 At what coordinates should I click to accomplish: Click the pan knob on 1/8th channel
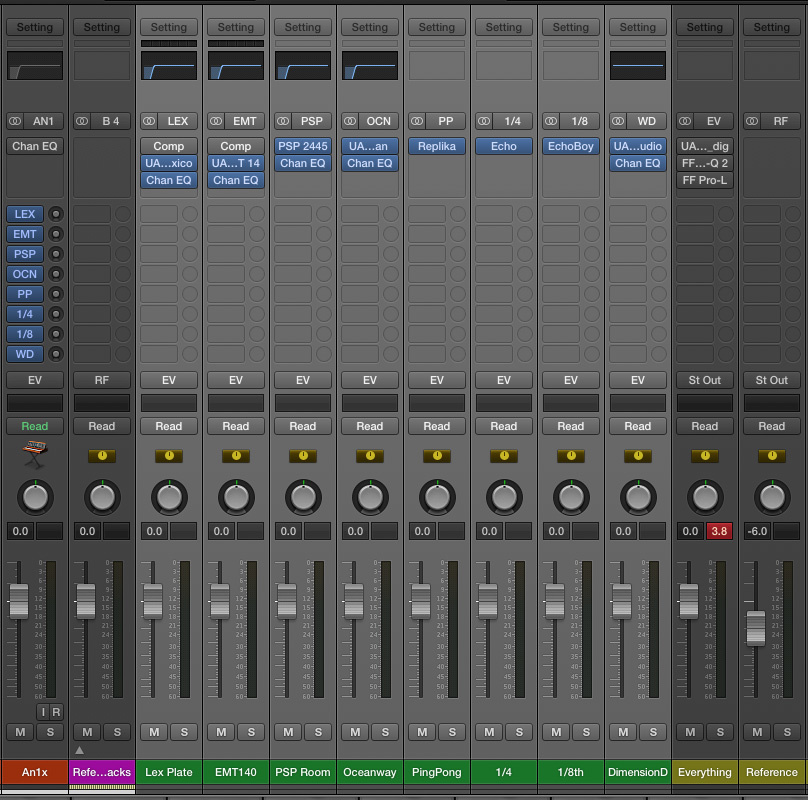tap(571, 497)
